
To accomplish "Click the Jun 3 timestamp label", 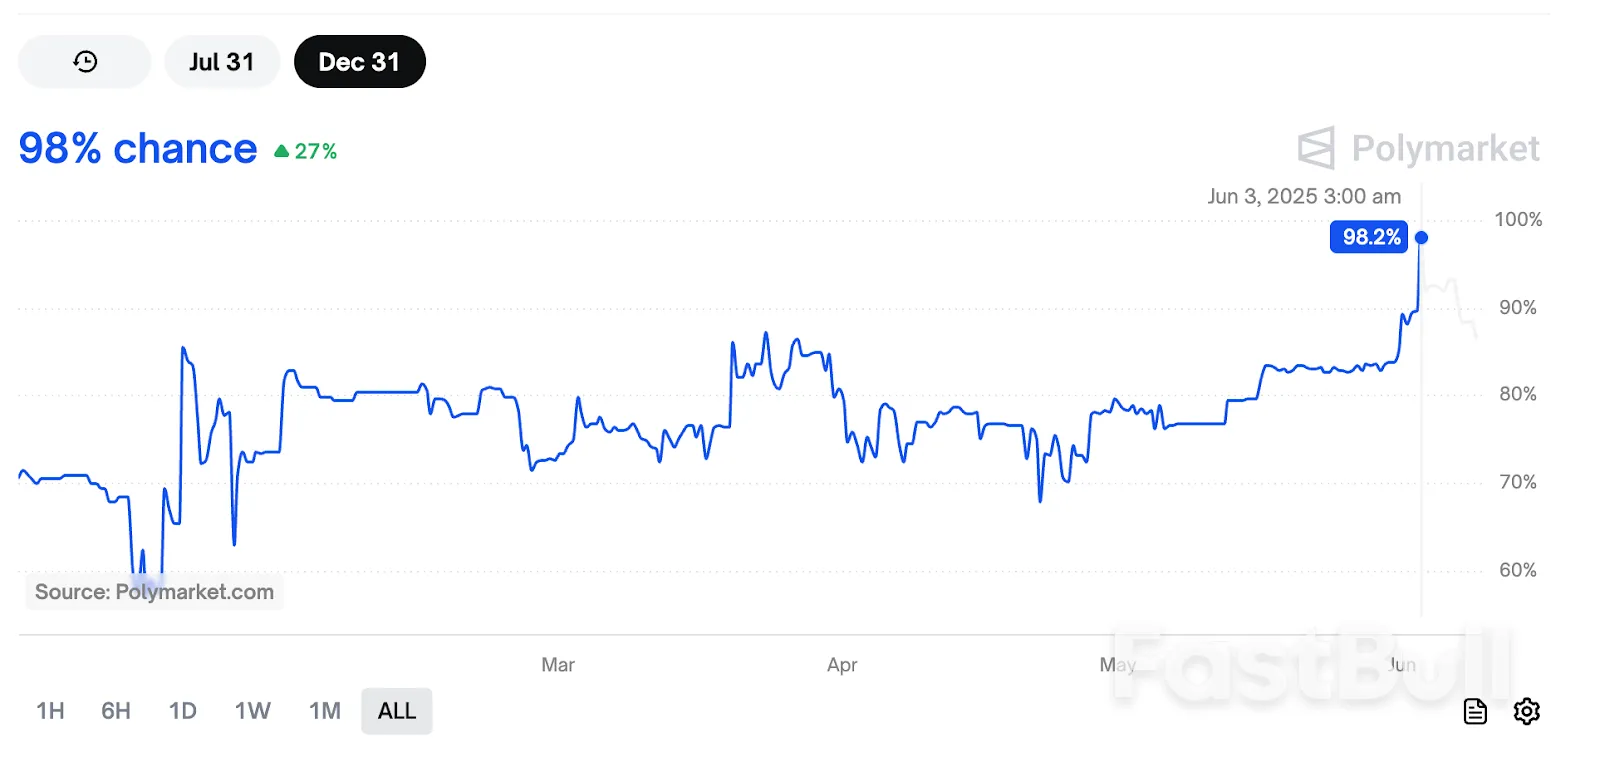I will pyautogui.click(x=1304, y=196).
